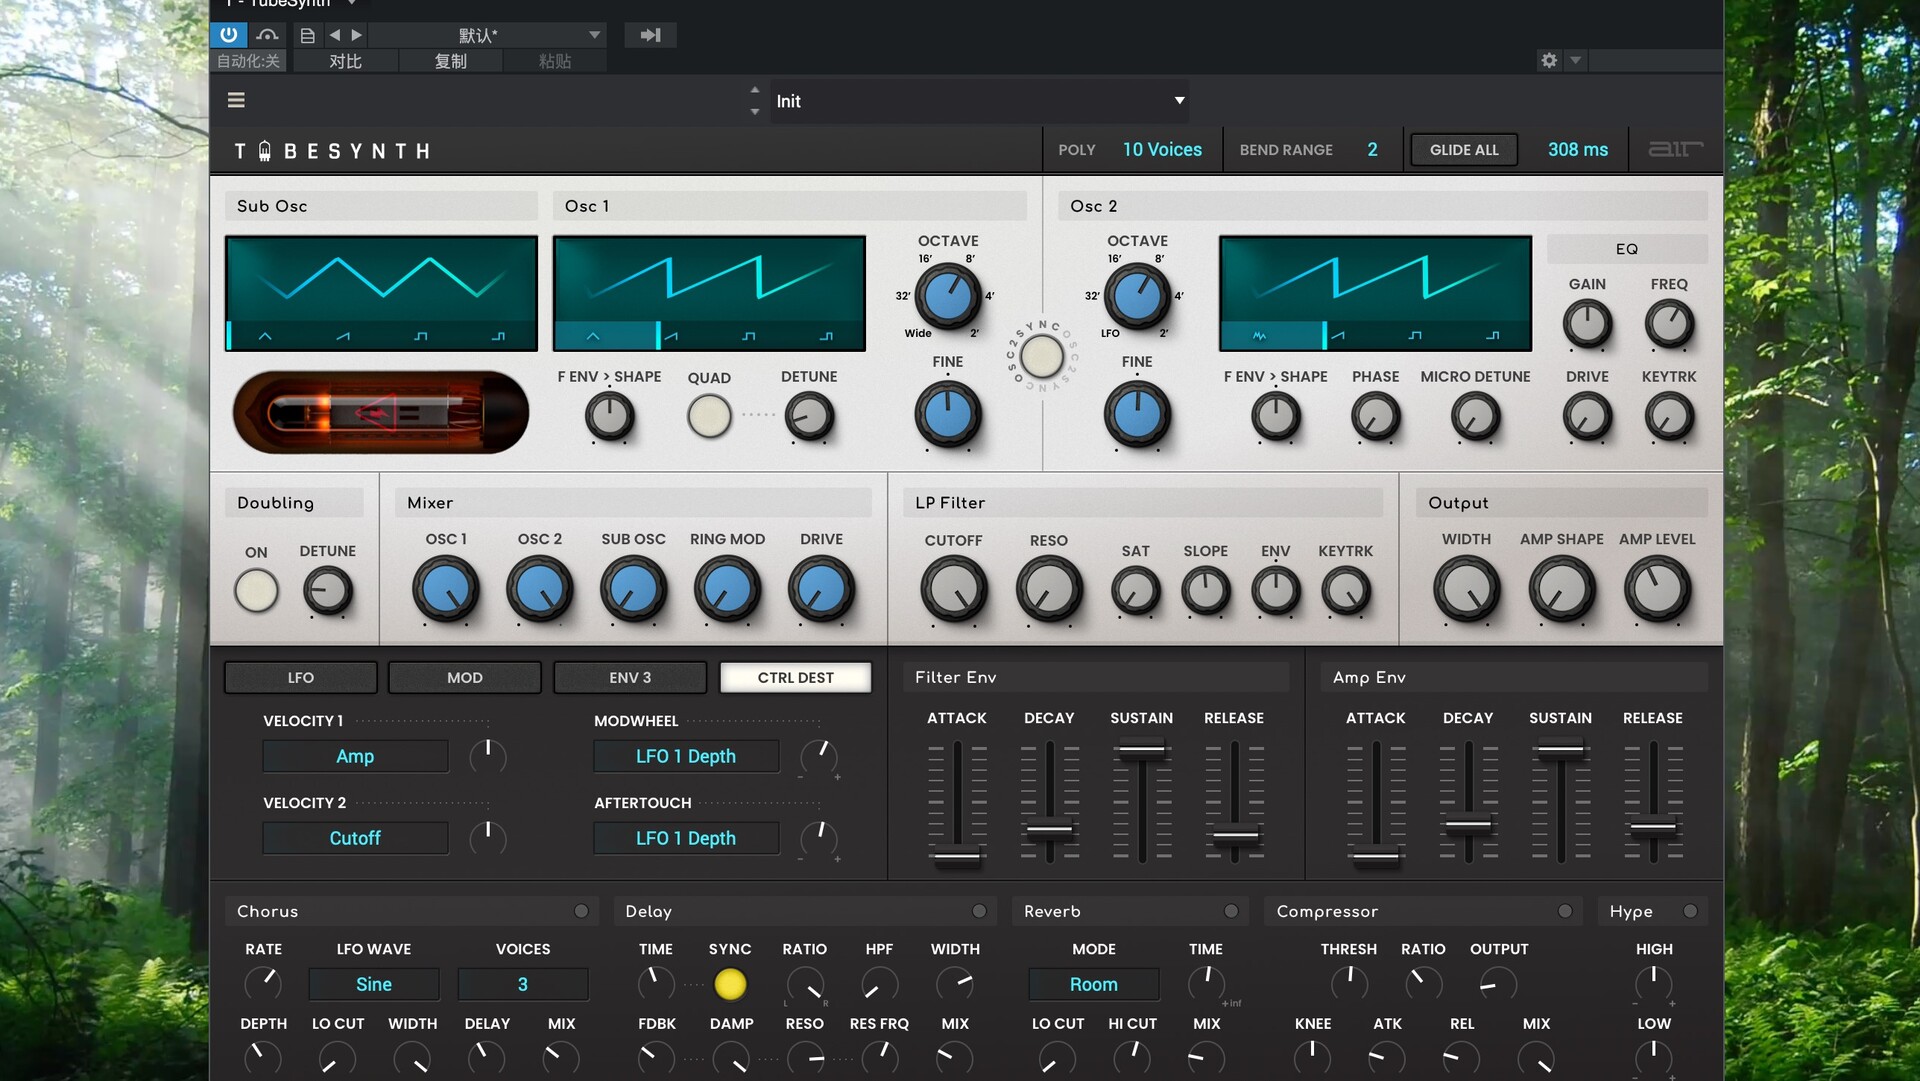Open Reverb MODE Room dropdown

click(x=1093, y=984)
